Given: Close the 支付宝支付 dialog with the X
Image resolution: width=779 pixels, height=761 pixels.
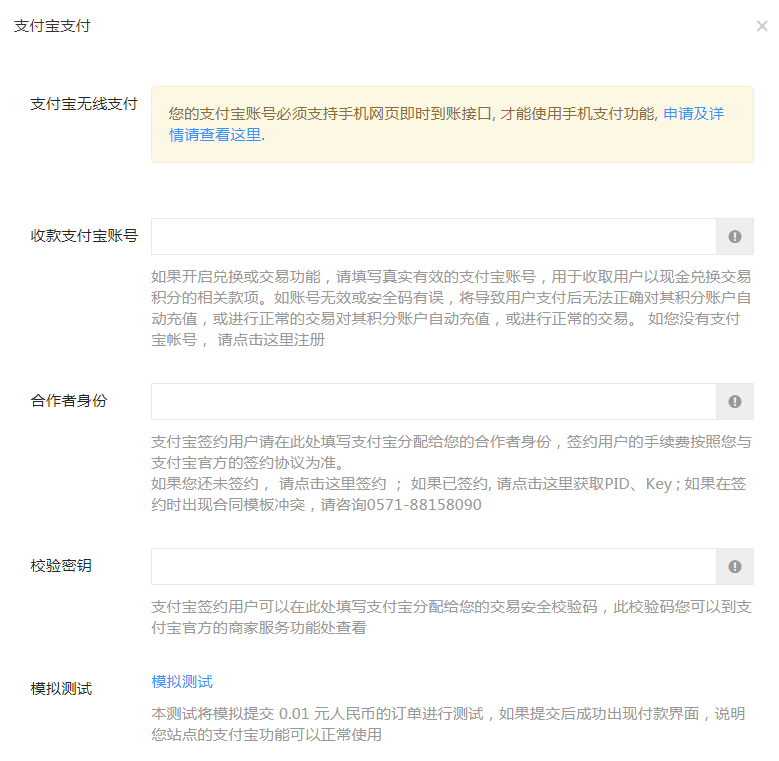Looking at the screenshot, I should (x=762, y=26).
